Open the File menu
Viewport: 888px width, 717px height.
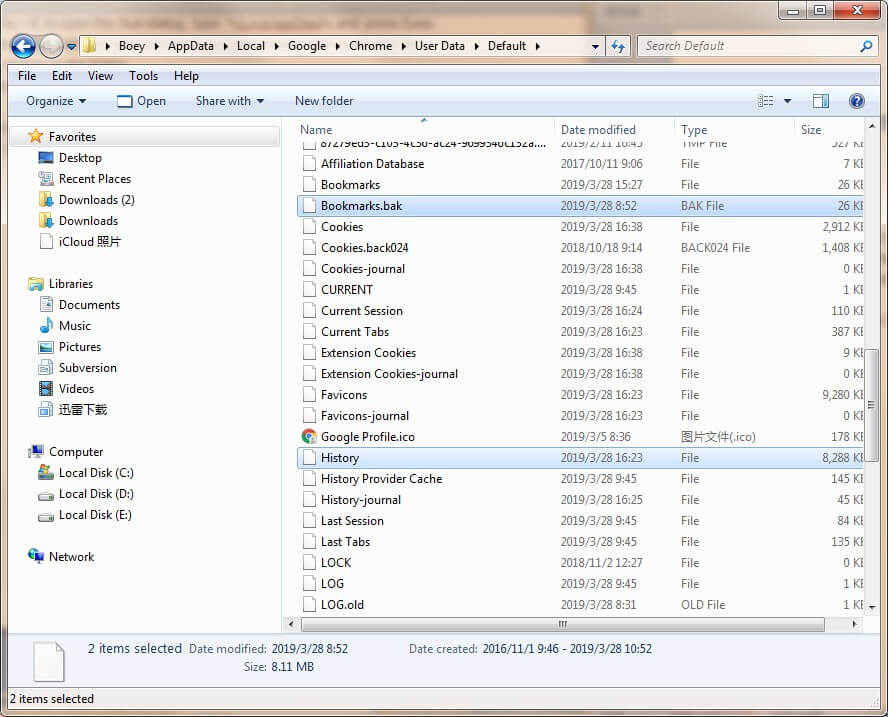coord(27,76)
